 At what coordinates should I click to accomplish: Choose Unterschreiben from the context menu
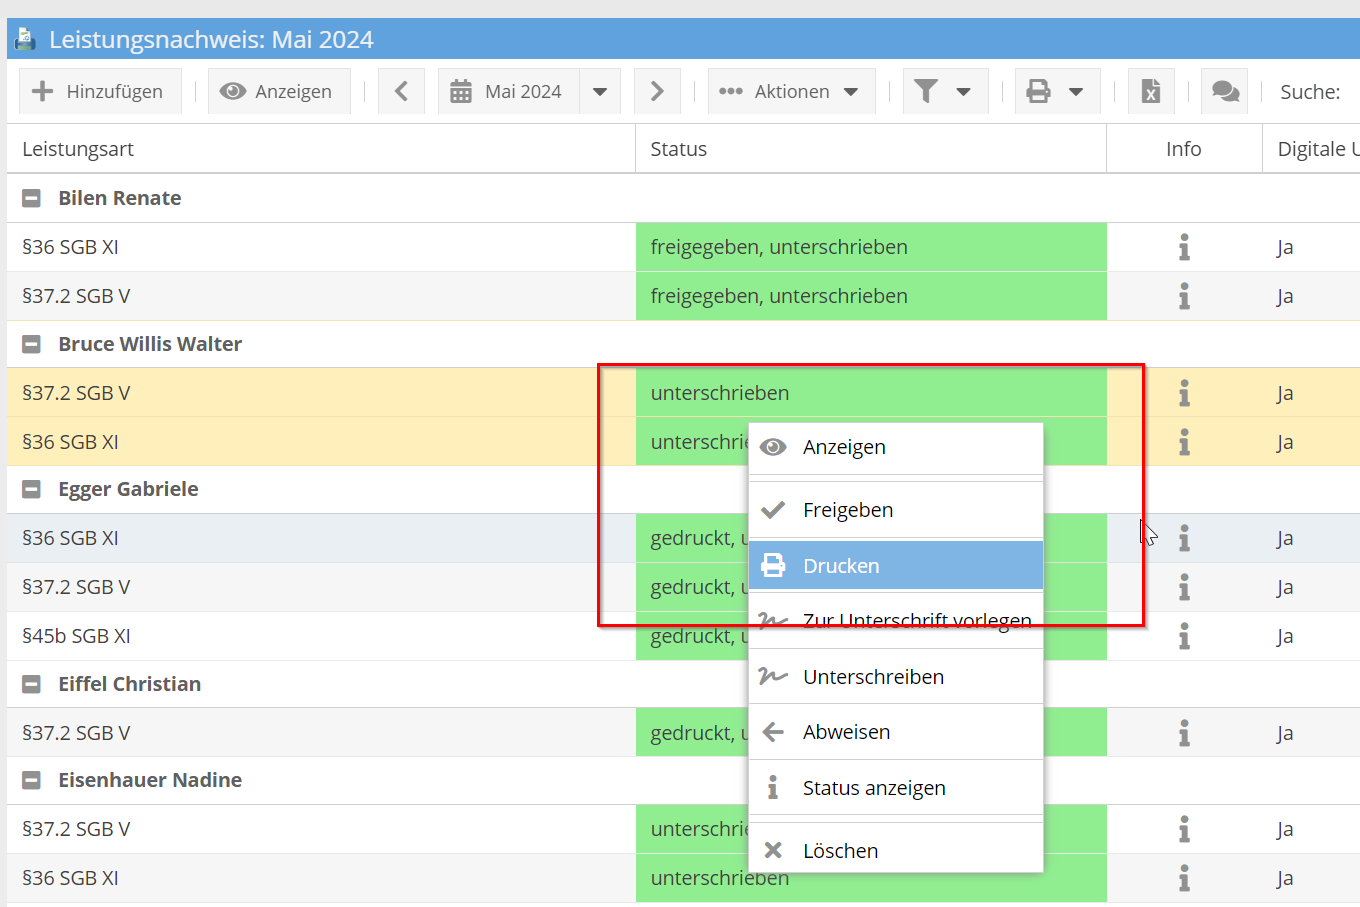pos(873,677)
